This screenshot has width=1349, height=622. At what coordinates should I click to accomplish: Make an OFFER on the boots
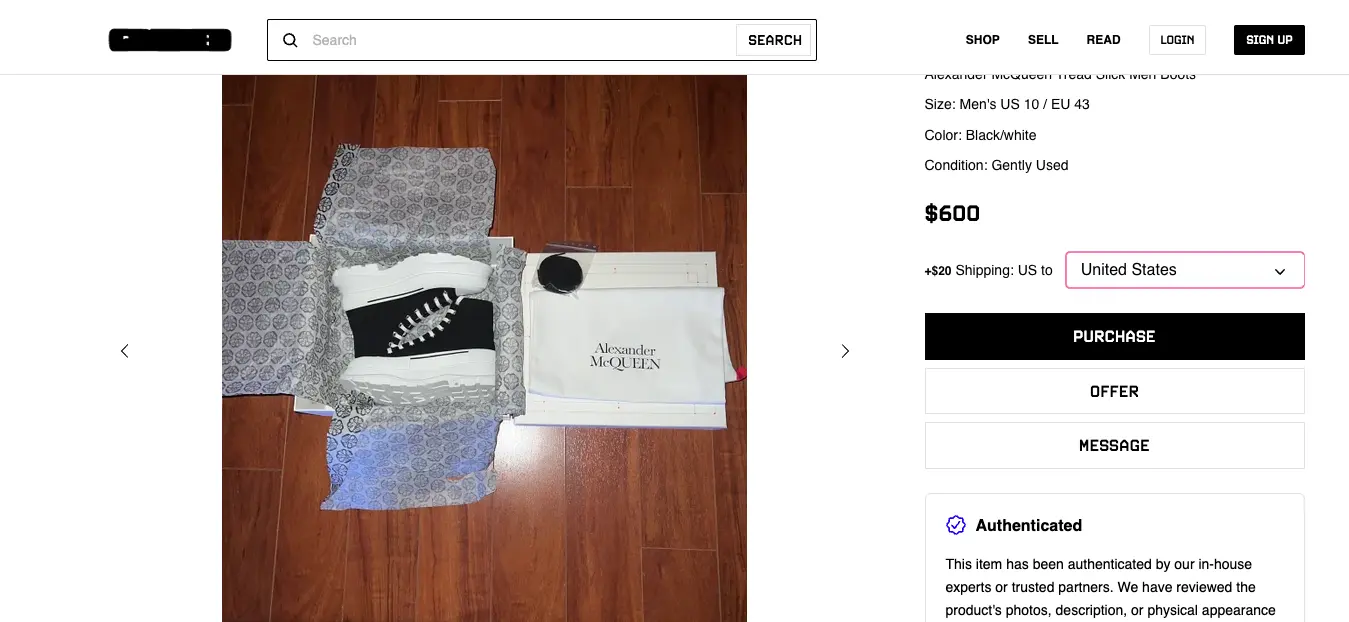[1114, 391]
